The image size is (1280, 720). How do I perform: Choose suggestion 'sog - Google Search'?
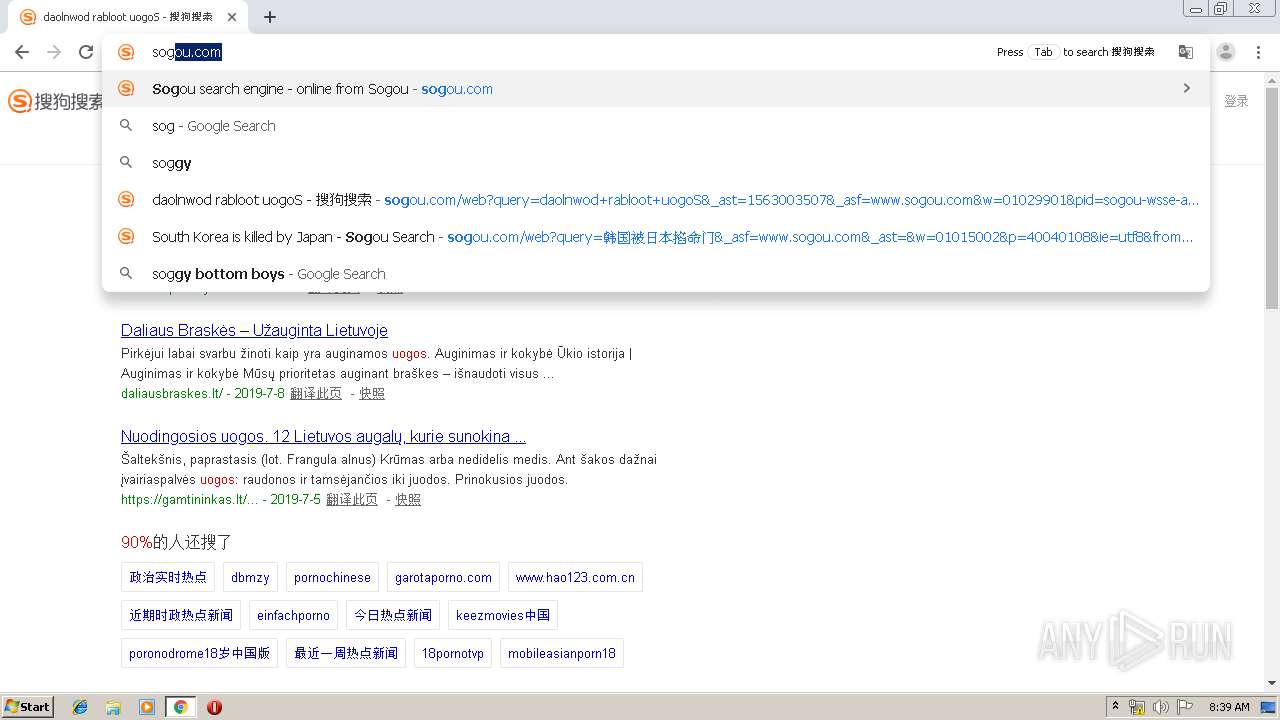click(x=656, y=125)
